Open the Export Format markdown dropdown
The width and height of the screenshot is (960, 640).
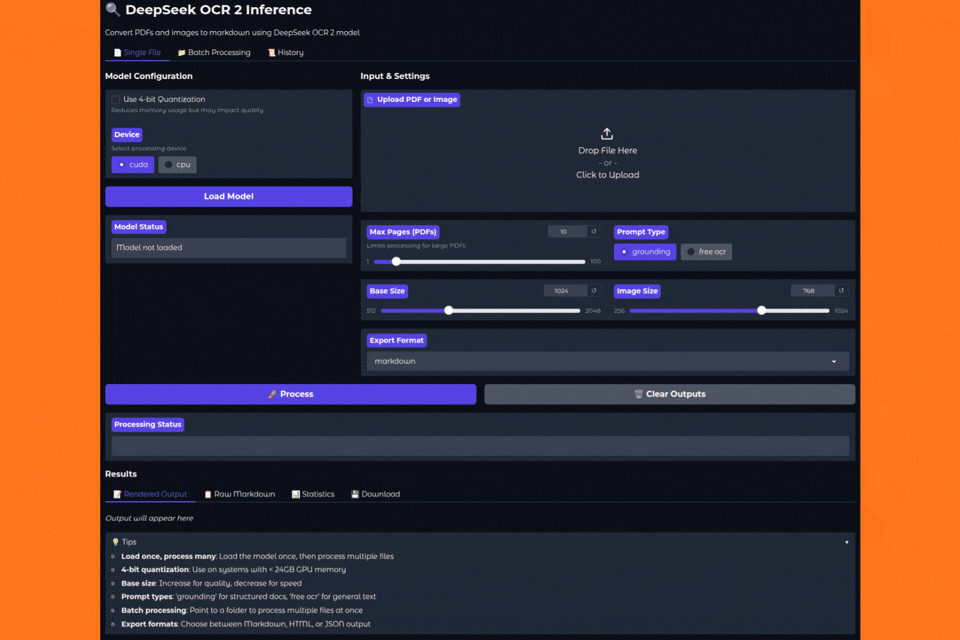click(x=607, y=361)
